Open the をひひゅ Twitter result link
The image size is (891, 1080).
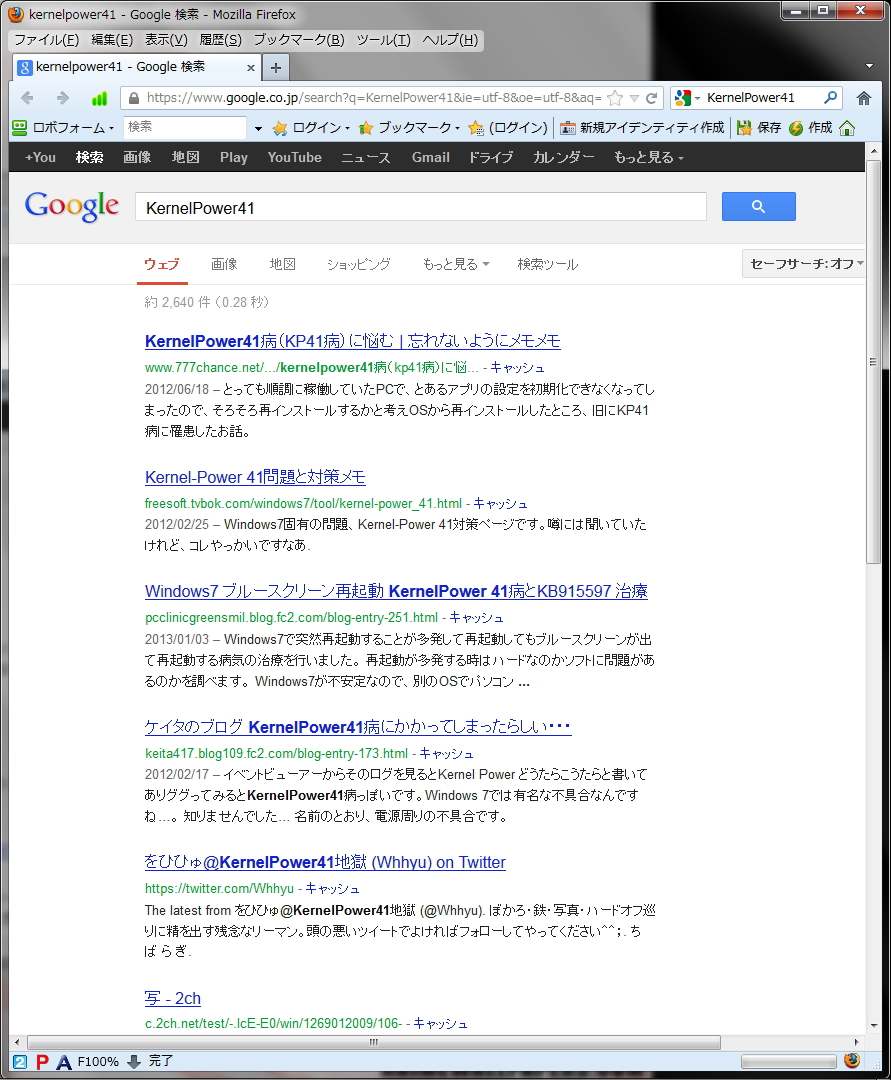(325, 862)
